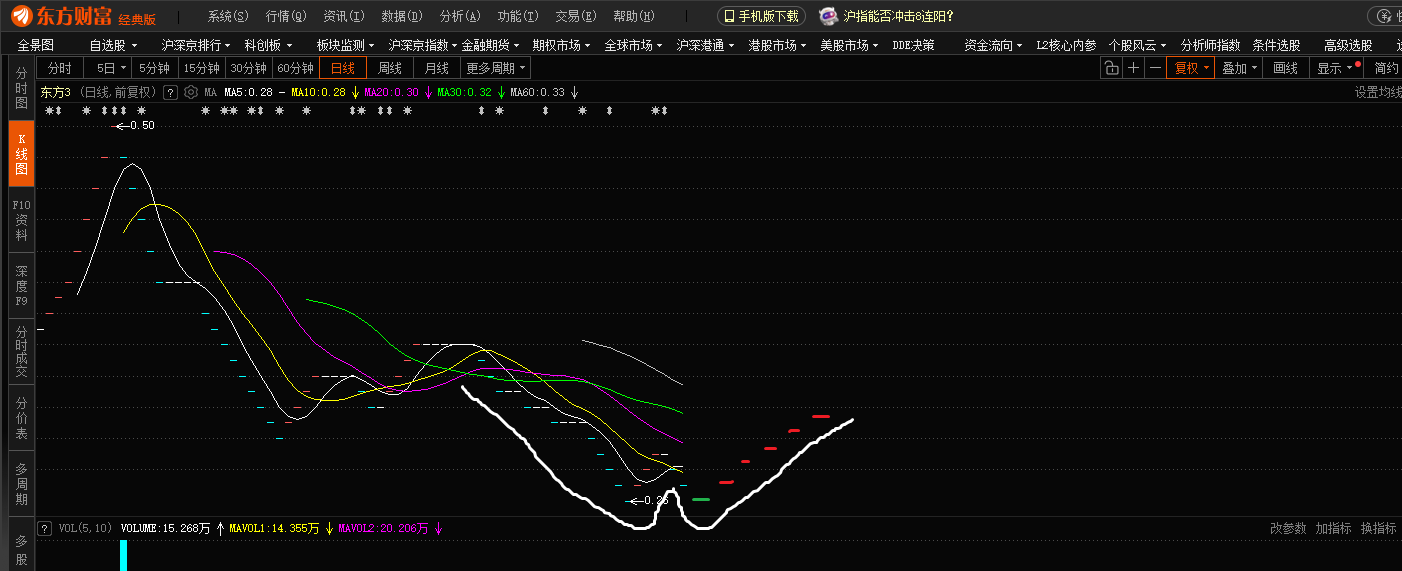Click help question mark beside 东方3 title
The image size is (1402, 571).
[x=170, y=92]
